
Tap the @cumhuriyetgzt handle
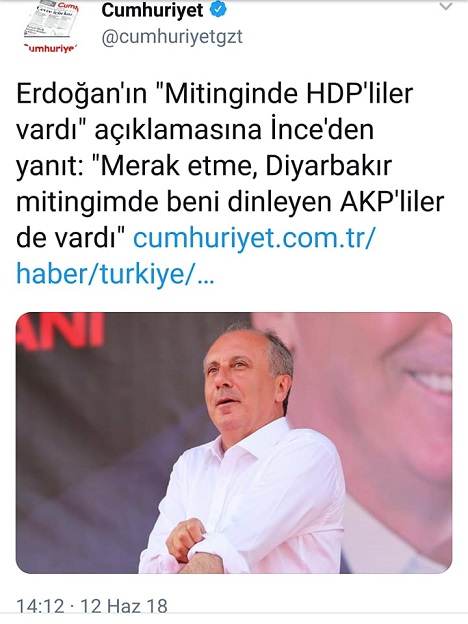pyautogui.click(x=172, y=37)
